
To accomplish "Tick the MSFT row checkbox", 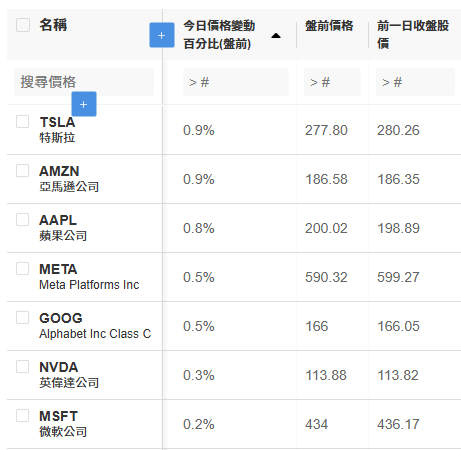I will (23, 416).
